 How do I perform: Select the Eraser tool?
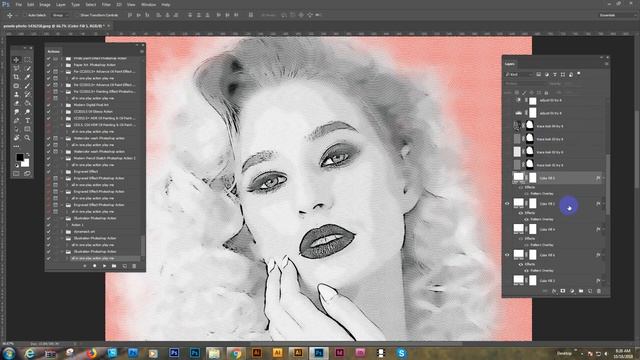point(16,103)
